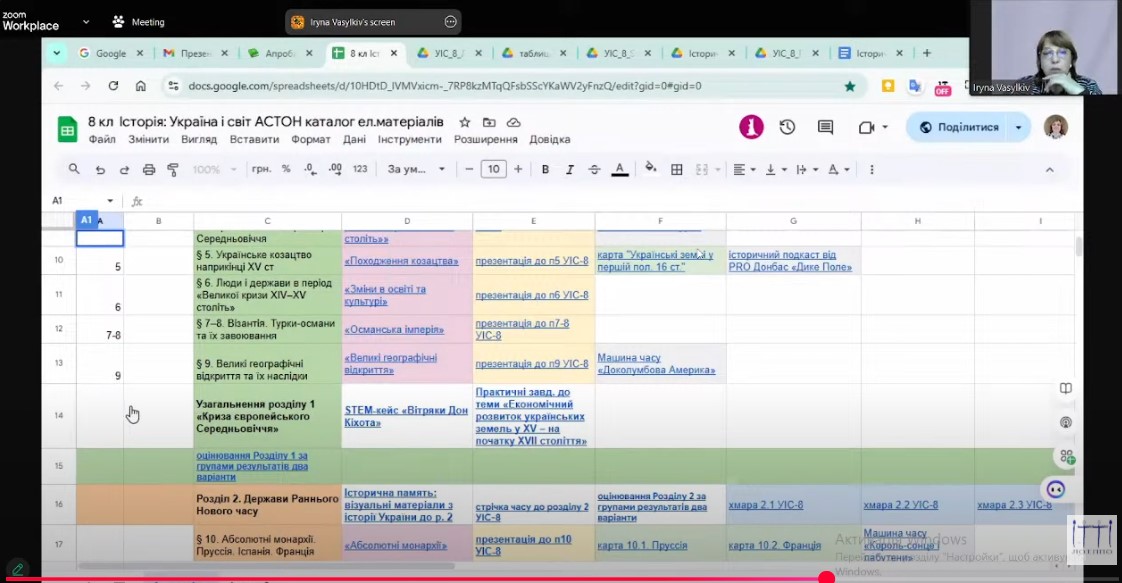The image size is (1122, 583).
Task: Click the print icon in toolbar
Action: point(149,170)
